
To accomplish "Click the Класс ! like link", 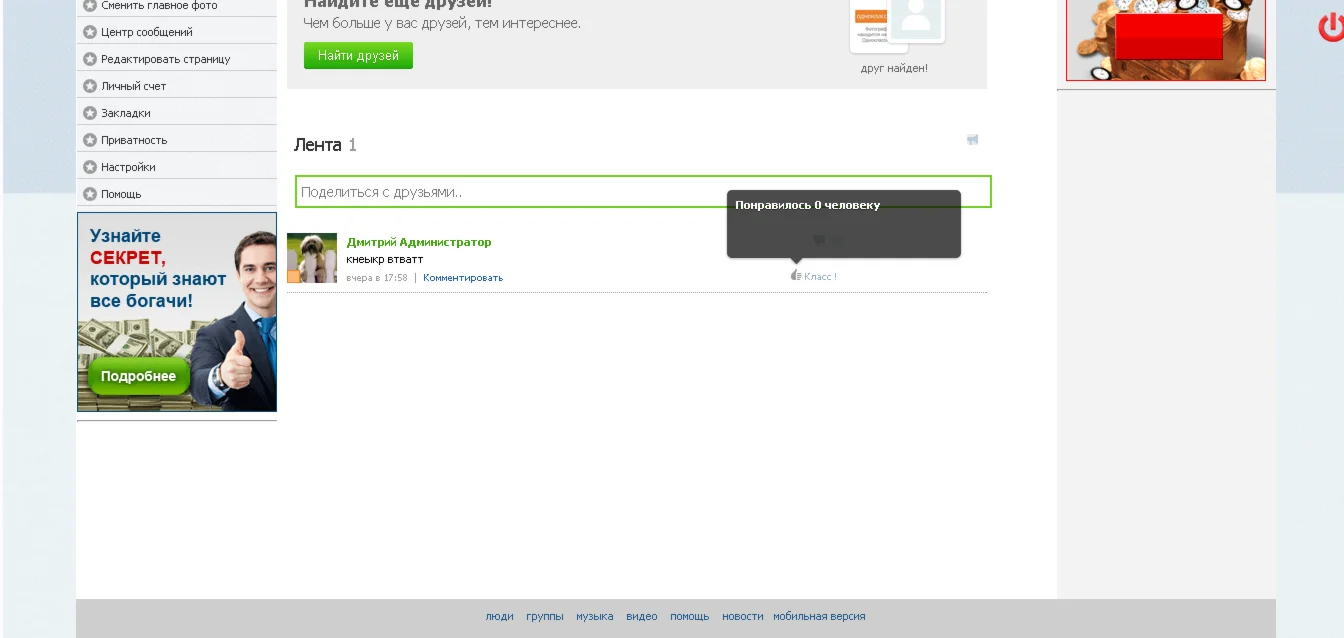I will 820,276.
